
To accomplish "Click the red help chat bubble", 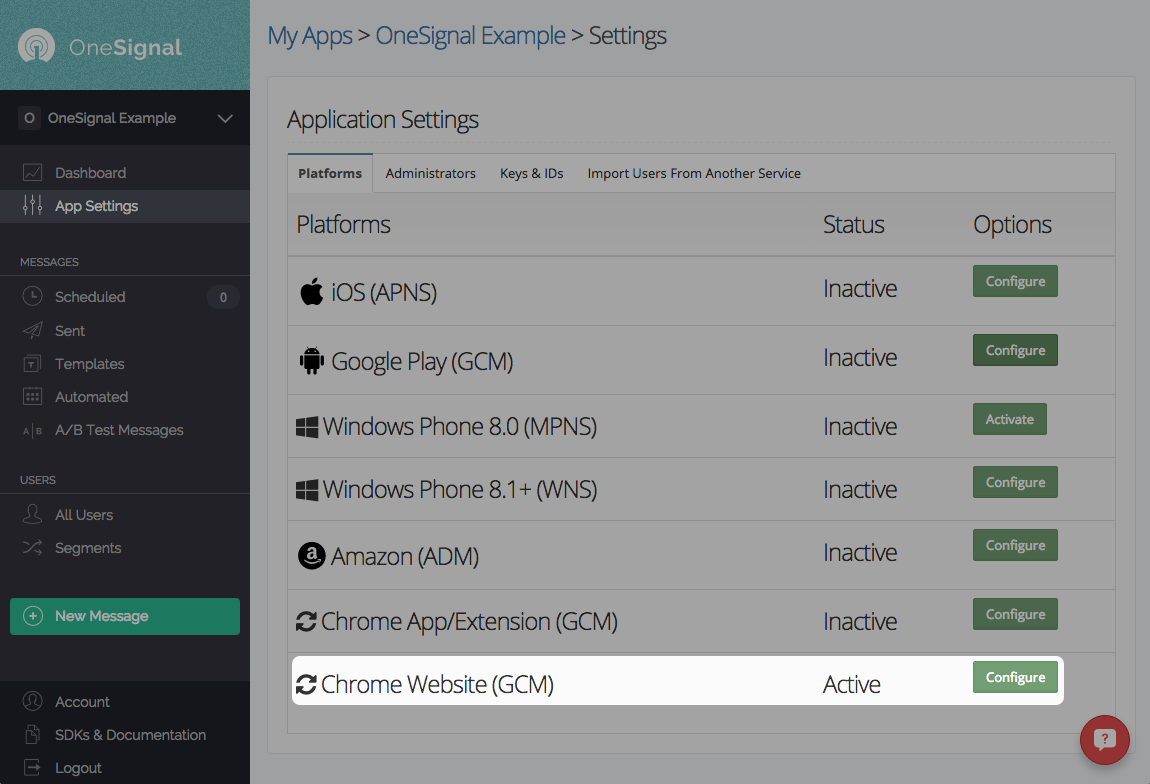I will pos(1105,740).
